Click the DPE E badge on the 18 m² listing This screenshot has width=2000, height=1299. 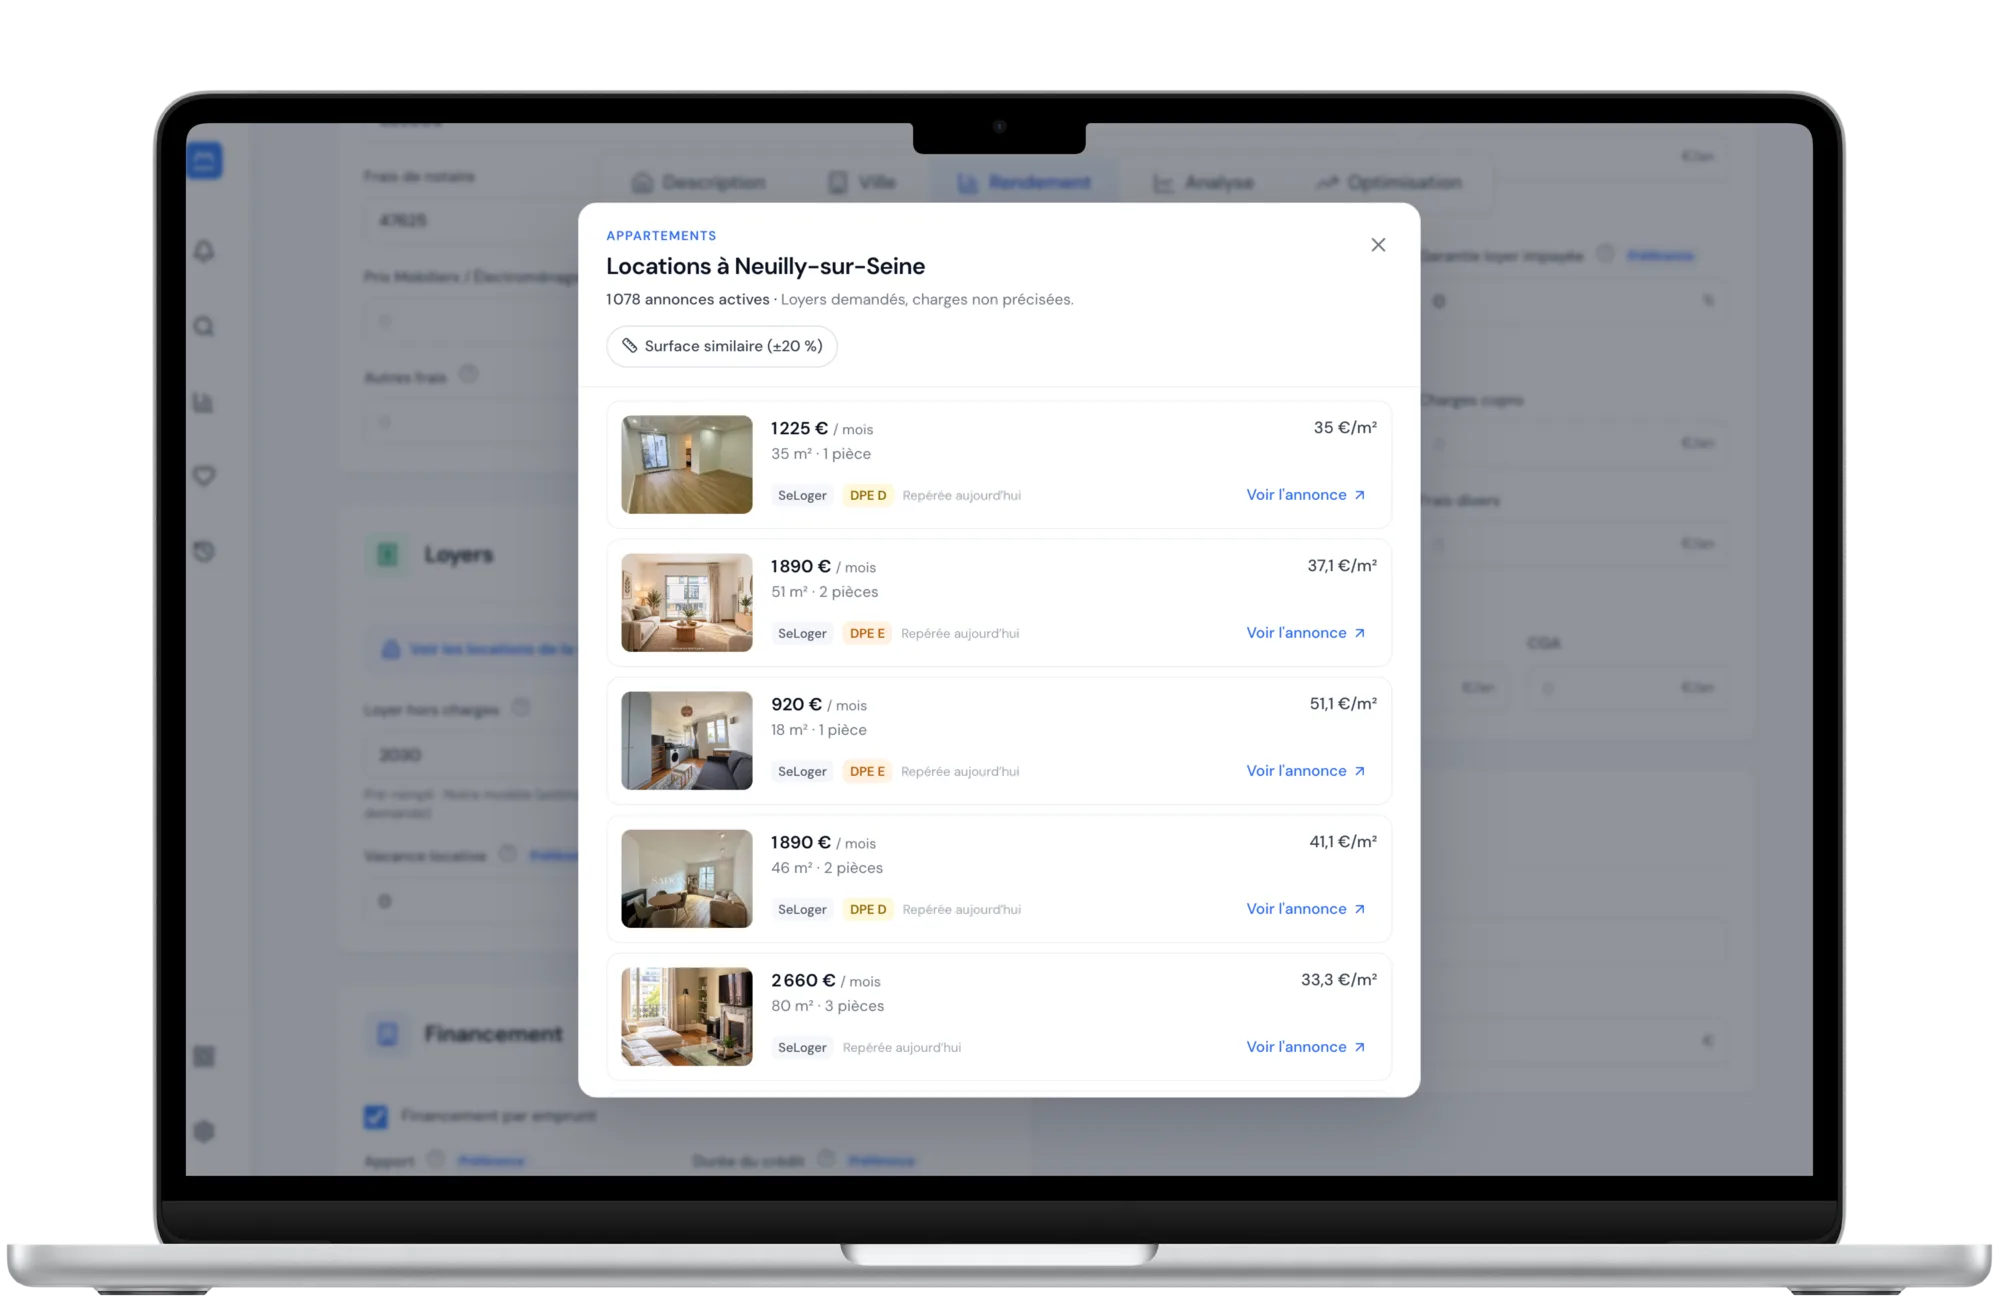pyautogui.click(x=867, y=772)
